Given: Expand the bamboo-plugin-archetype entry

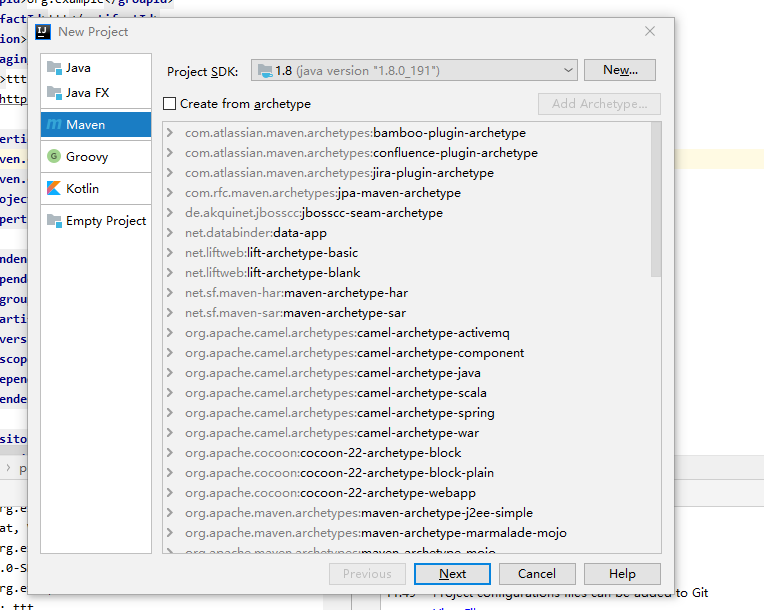Looking at the screenshot, I should coord(170,133).
